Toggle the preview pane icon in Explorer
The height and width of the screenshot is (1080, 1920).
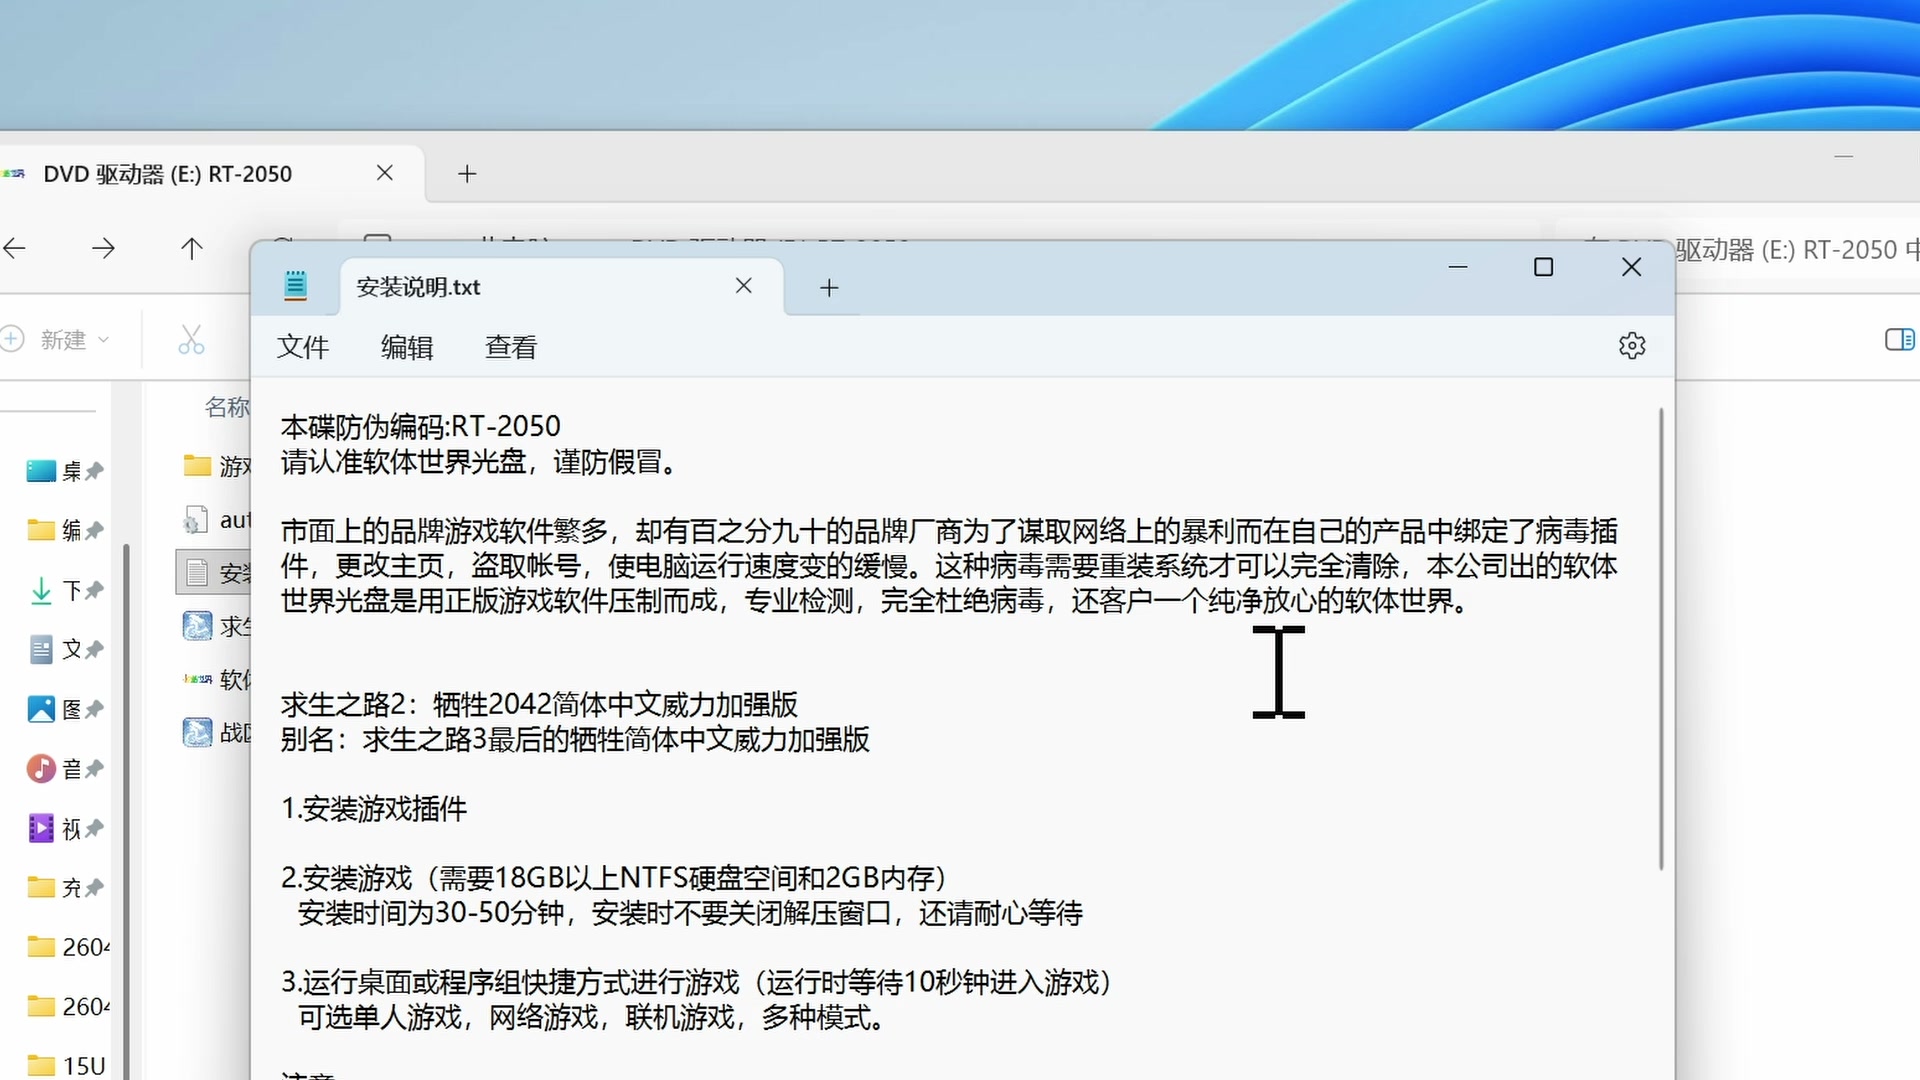1900,340
